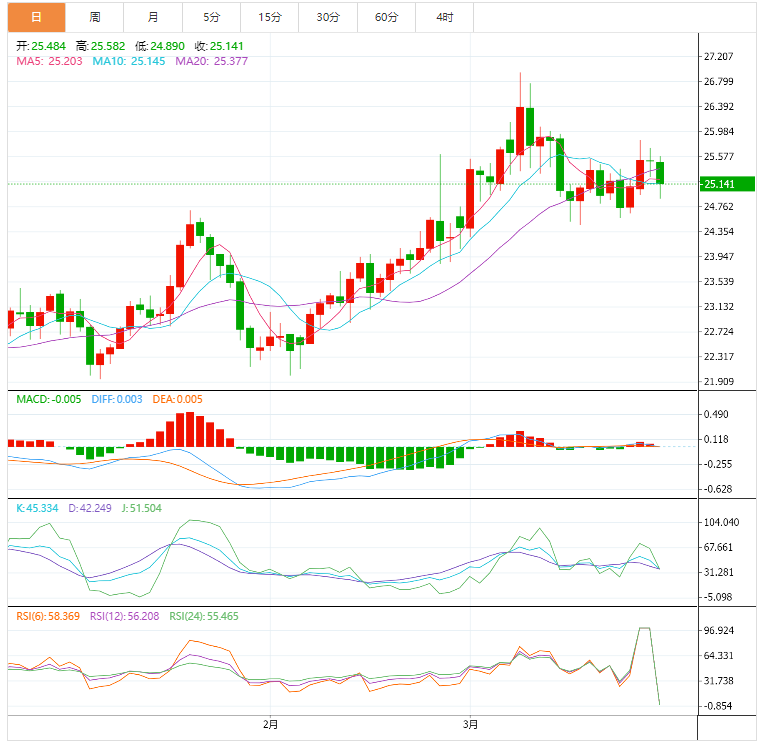Click the MA10: 25.145 legend
Image resolution: width=763 pixels, height=752 pixels.
coord(128,61)
